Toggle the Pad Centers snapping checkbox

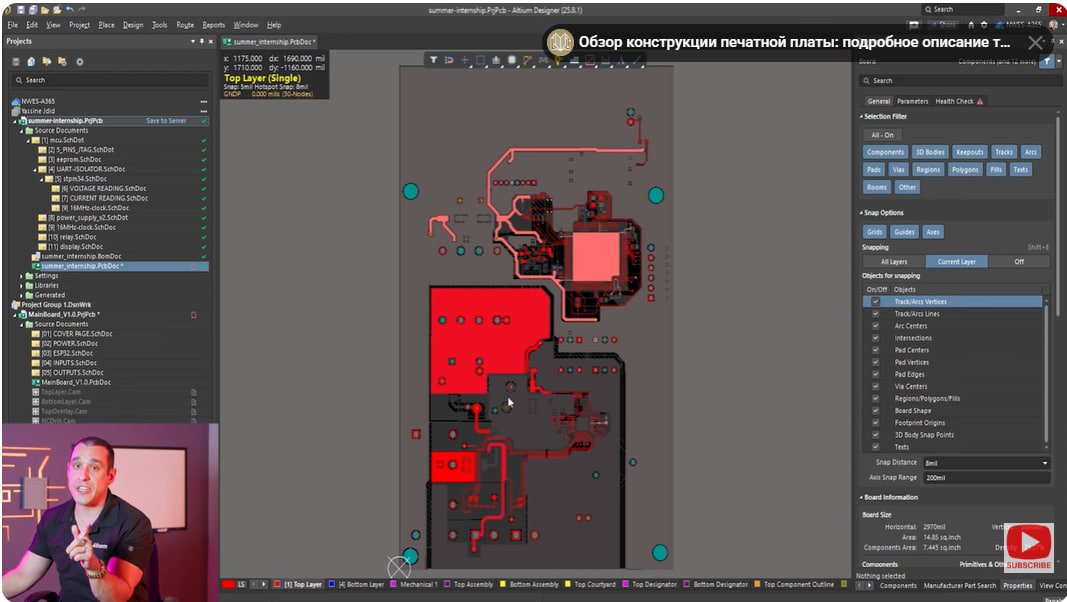pyautogui.click(x=875, y=350)
